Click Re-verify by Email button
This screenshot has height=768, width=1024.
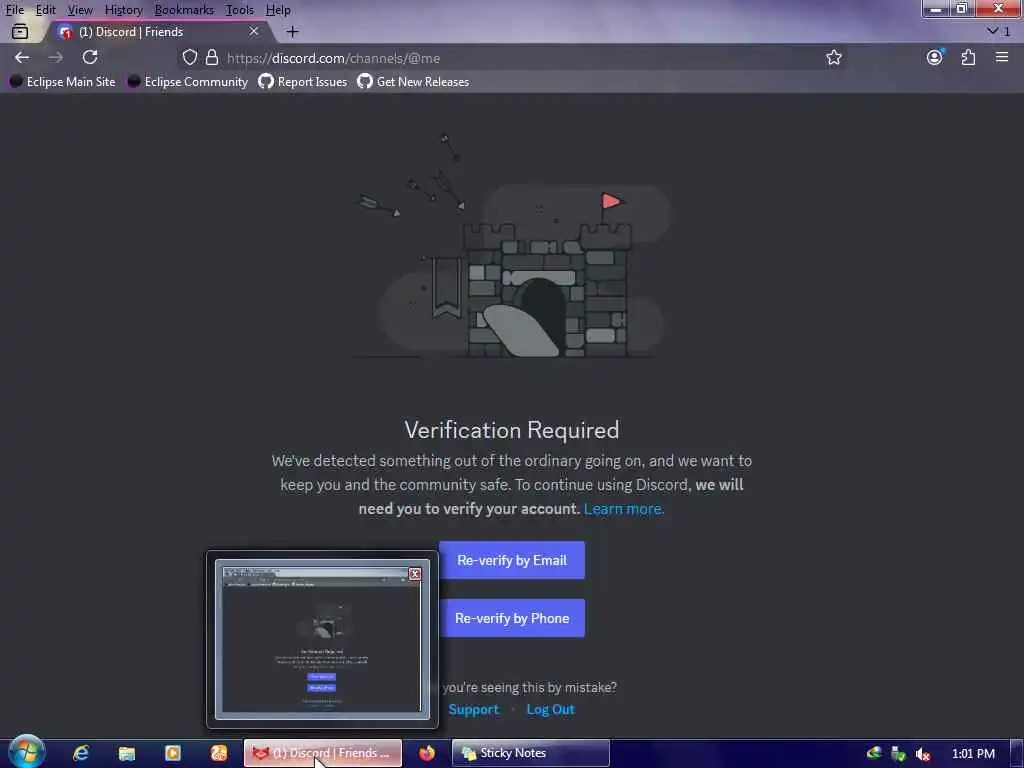(x=512, y=560)
